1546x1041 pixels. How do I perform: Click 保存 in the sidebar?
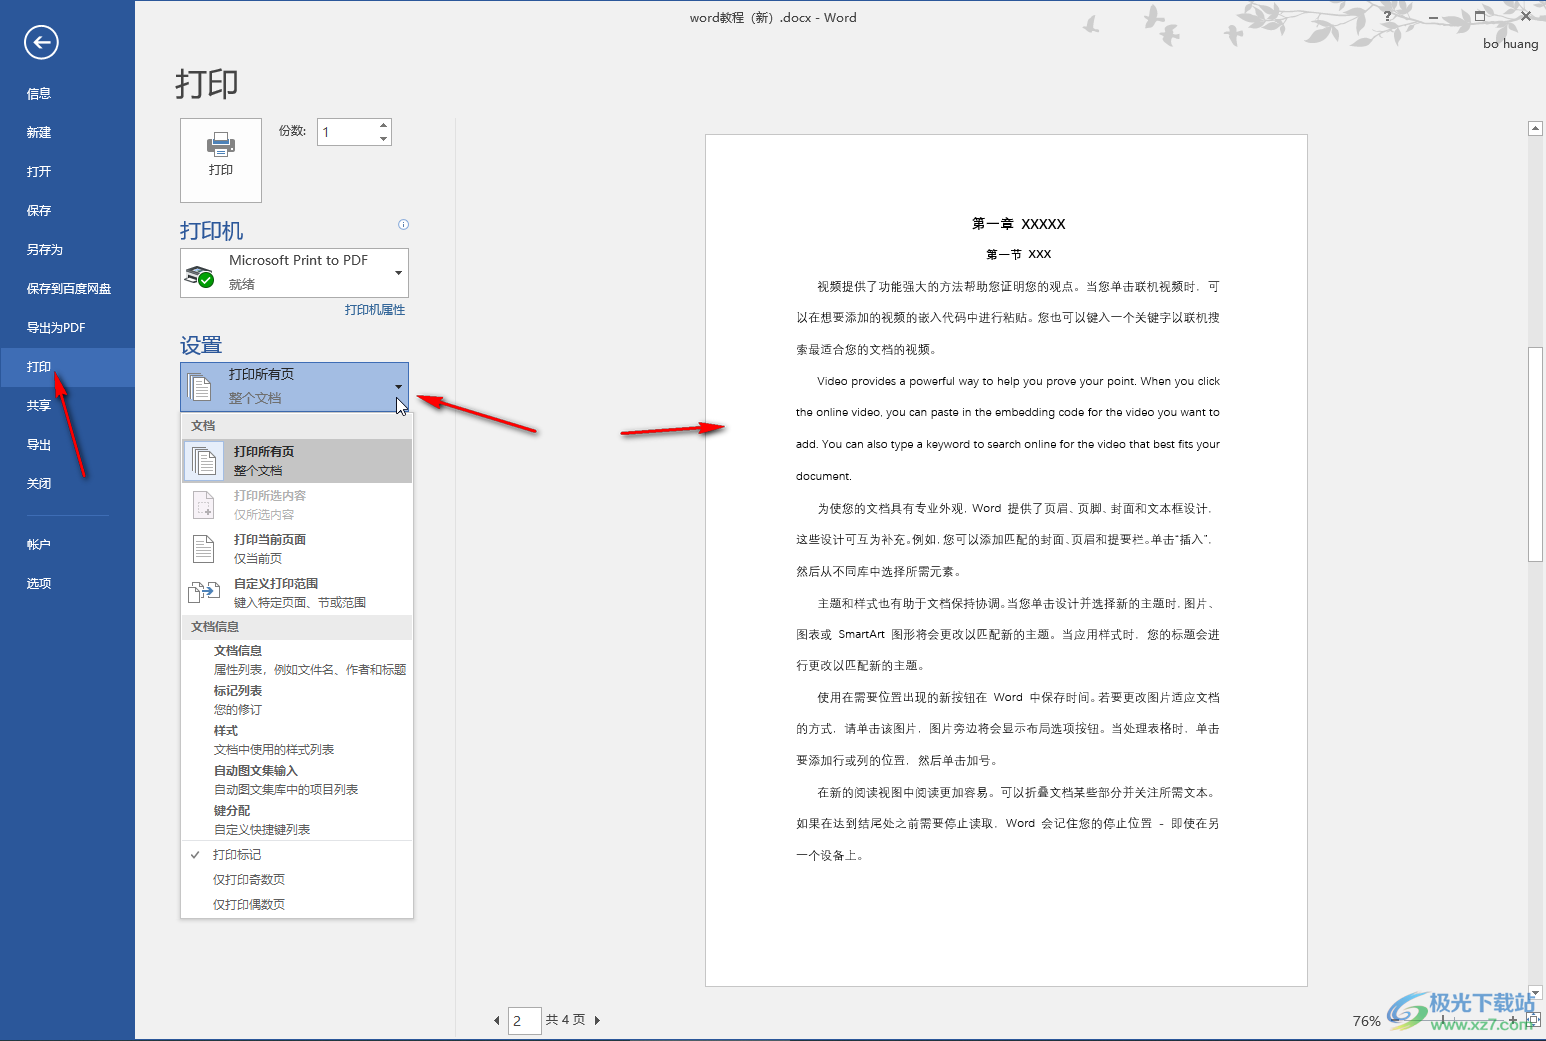pos(67,211)
